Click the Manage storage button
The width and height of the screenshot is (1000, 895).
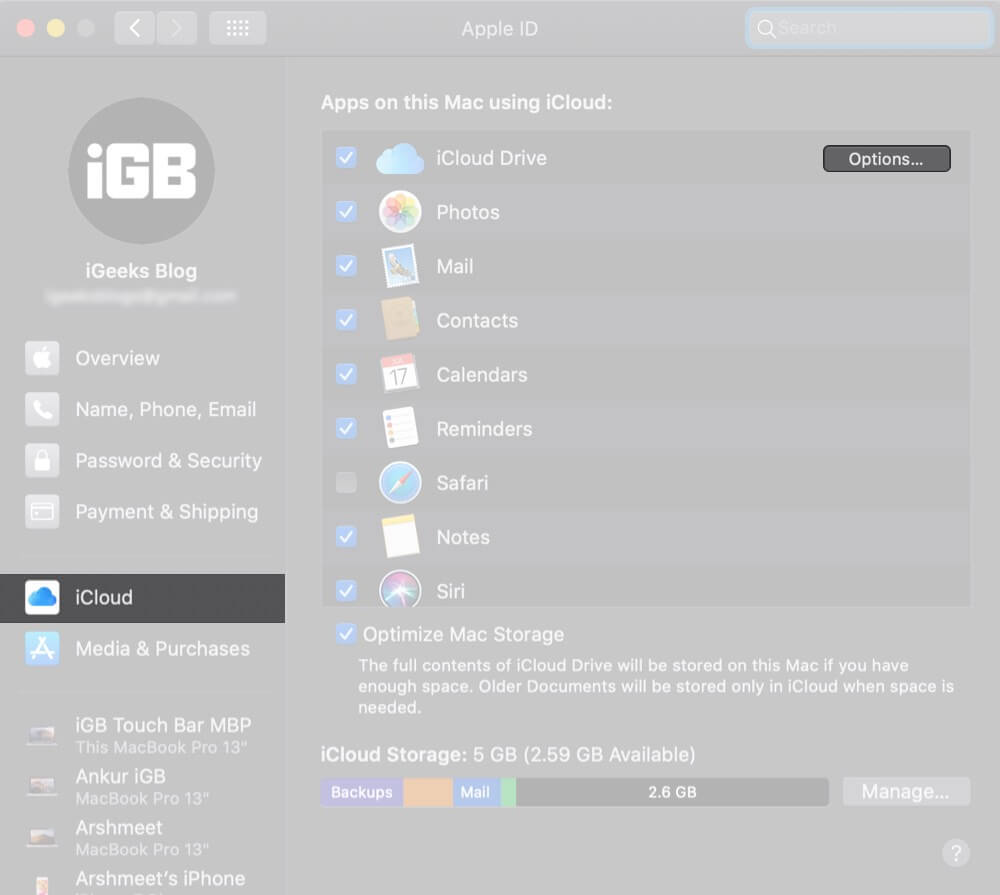coord(906,792)
